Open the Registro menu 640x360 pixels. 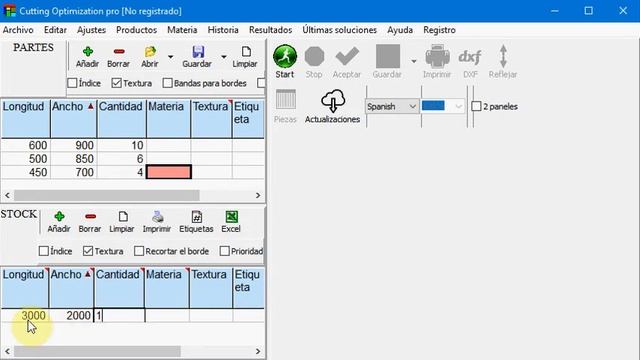439,30
